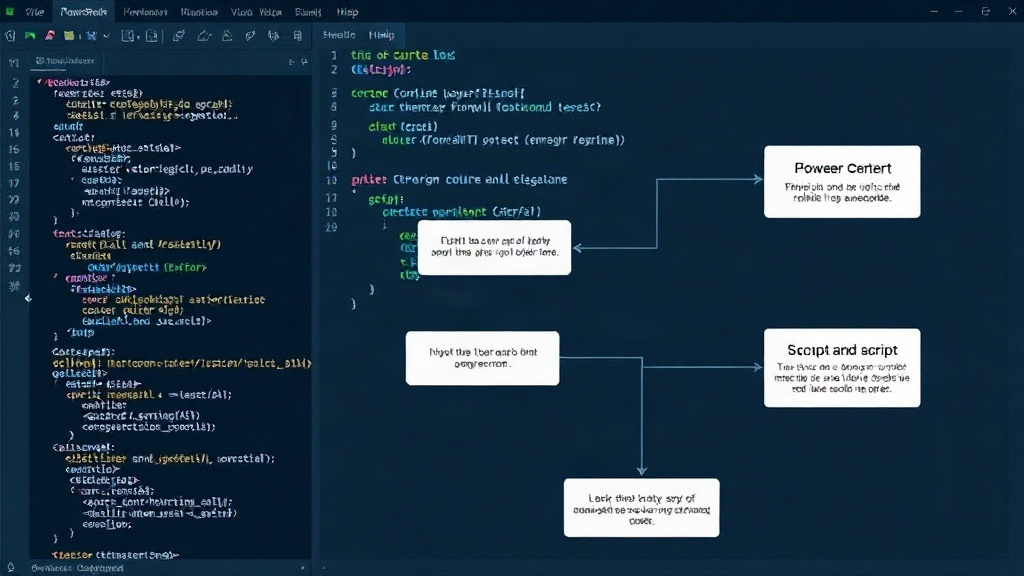Click the left-pointing arrow in the left gutter
This screenshot has height=576, width=1024.
[28, 298]
